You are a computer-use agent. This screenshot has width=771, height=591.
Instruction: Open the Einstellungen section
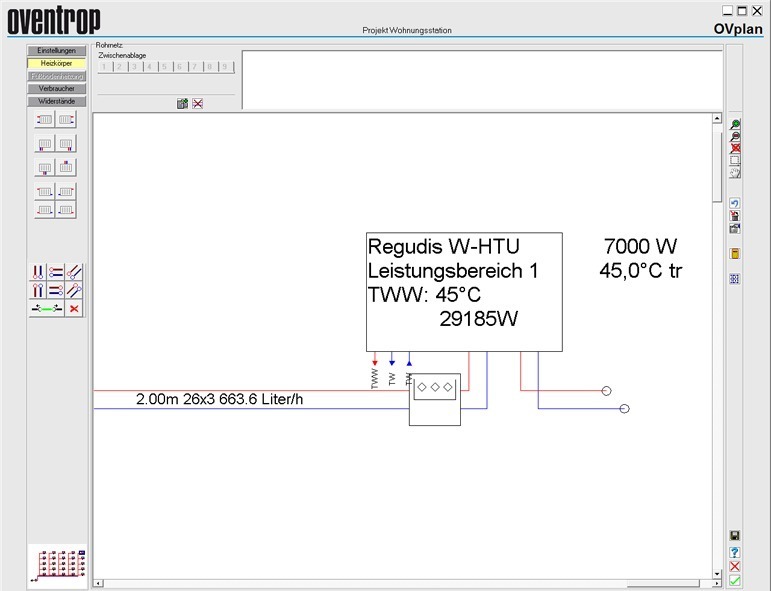point(57,51)
